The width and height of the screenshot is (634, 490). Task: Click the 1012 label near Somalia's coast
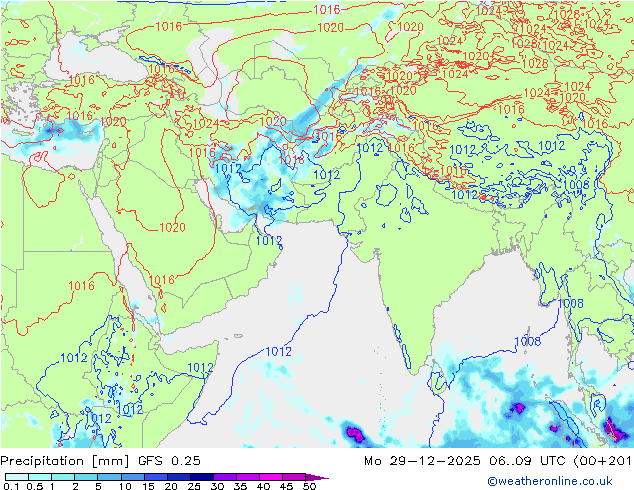pyautogui.click(x=200, y=368)
